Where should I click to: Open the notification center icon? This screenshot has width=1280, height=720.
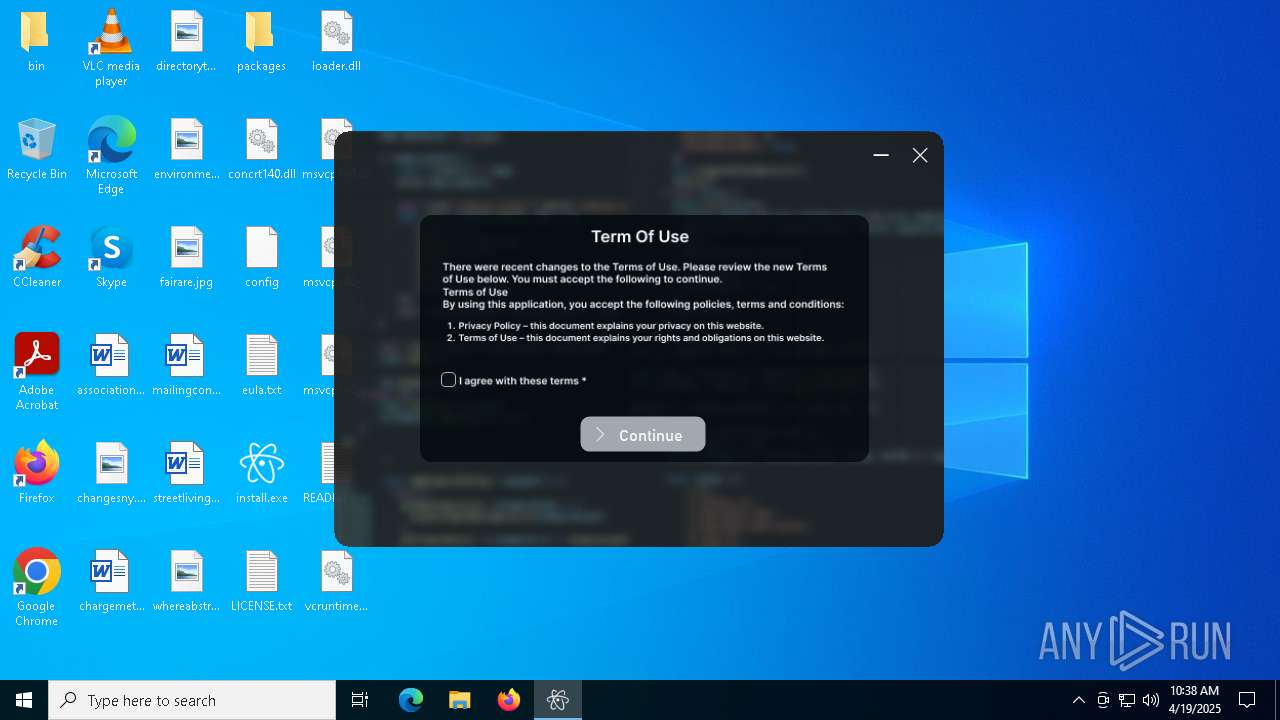1247,700
